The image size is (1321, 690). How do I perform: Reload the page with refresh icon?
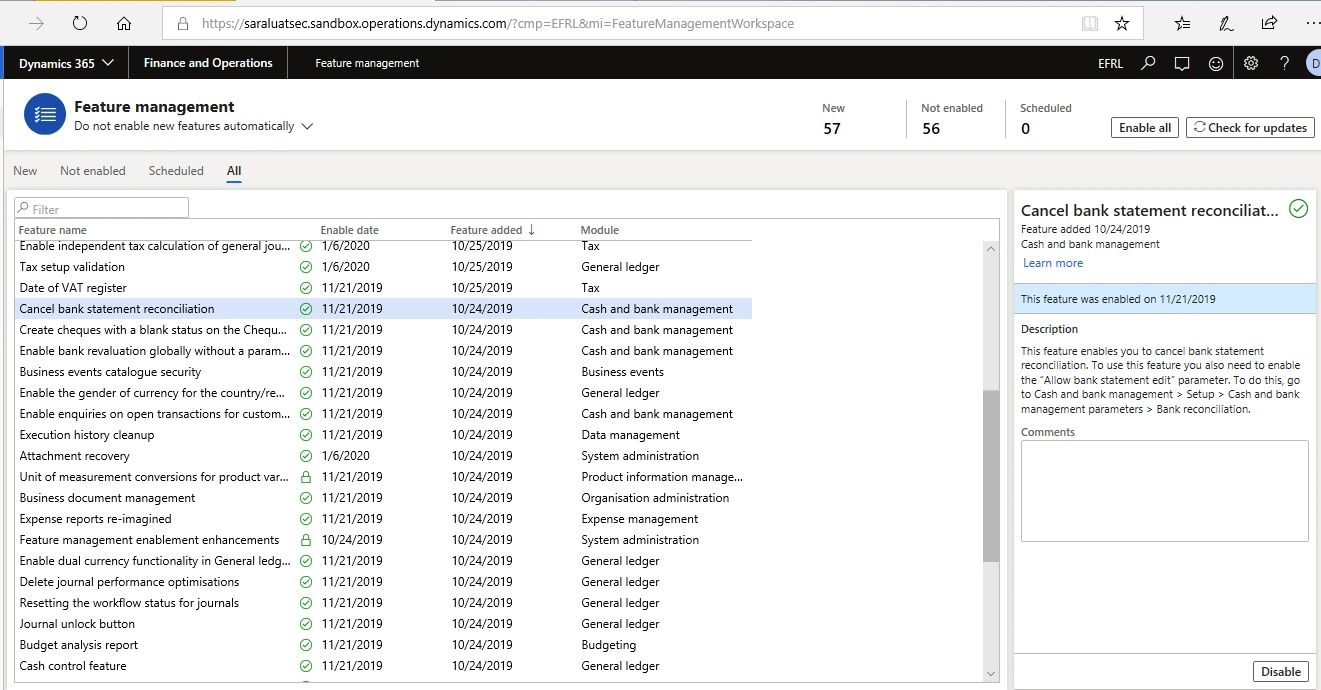click(x=80, y=23)
